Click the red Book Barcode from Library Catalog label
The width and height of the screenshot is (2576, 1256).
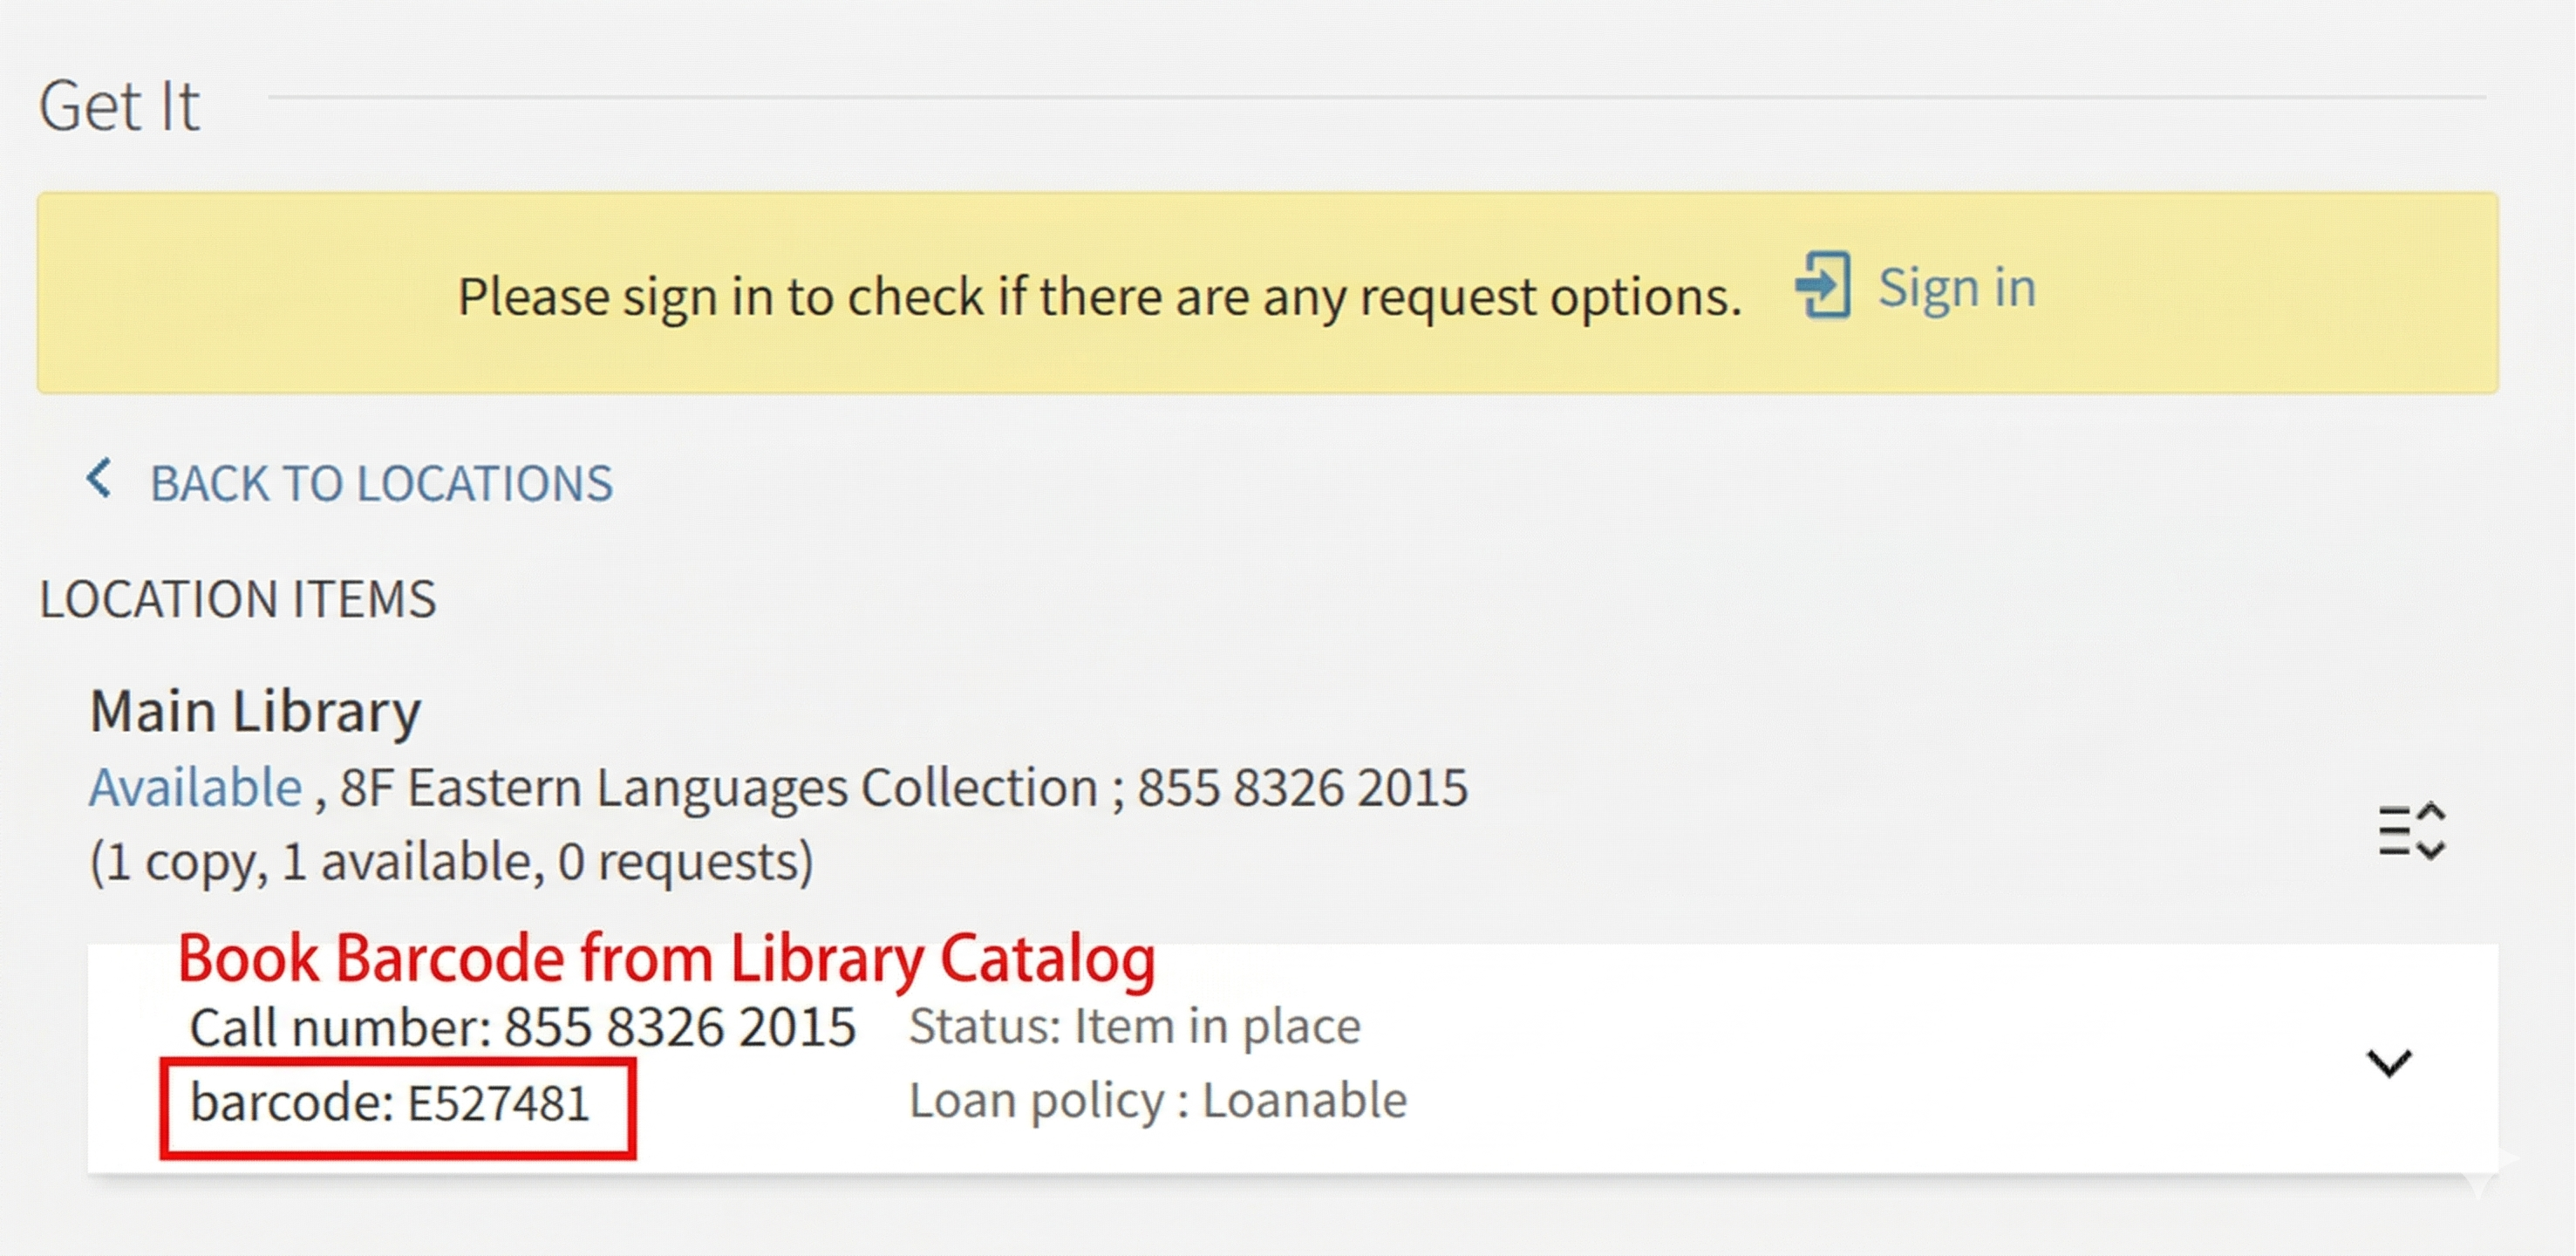[666, 958]
